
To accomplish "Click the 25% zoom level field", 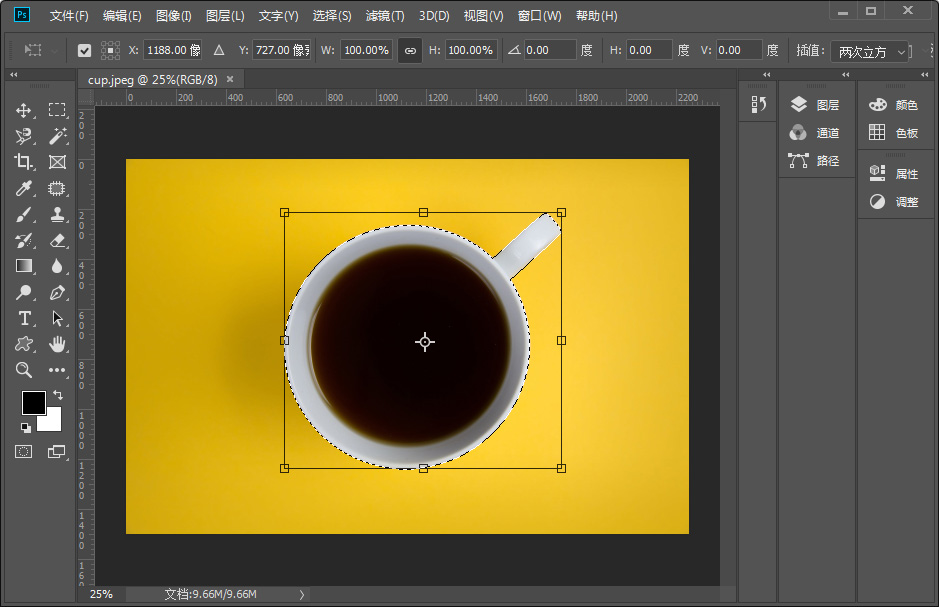I will click(x=101, y=594).
